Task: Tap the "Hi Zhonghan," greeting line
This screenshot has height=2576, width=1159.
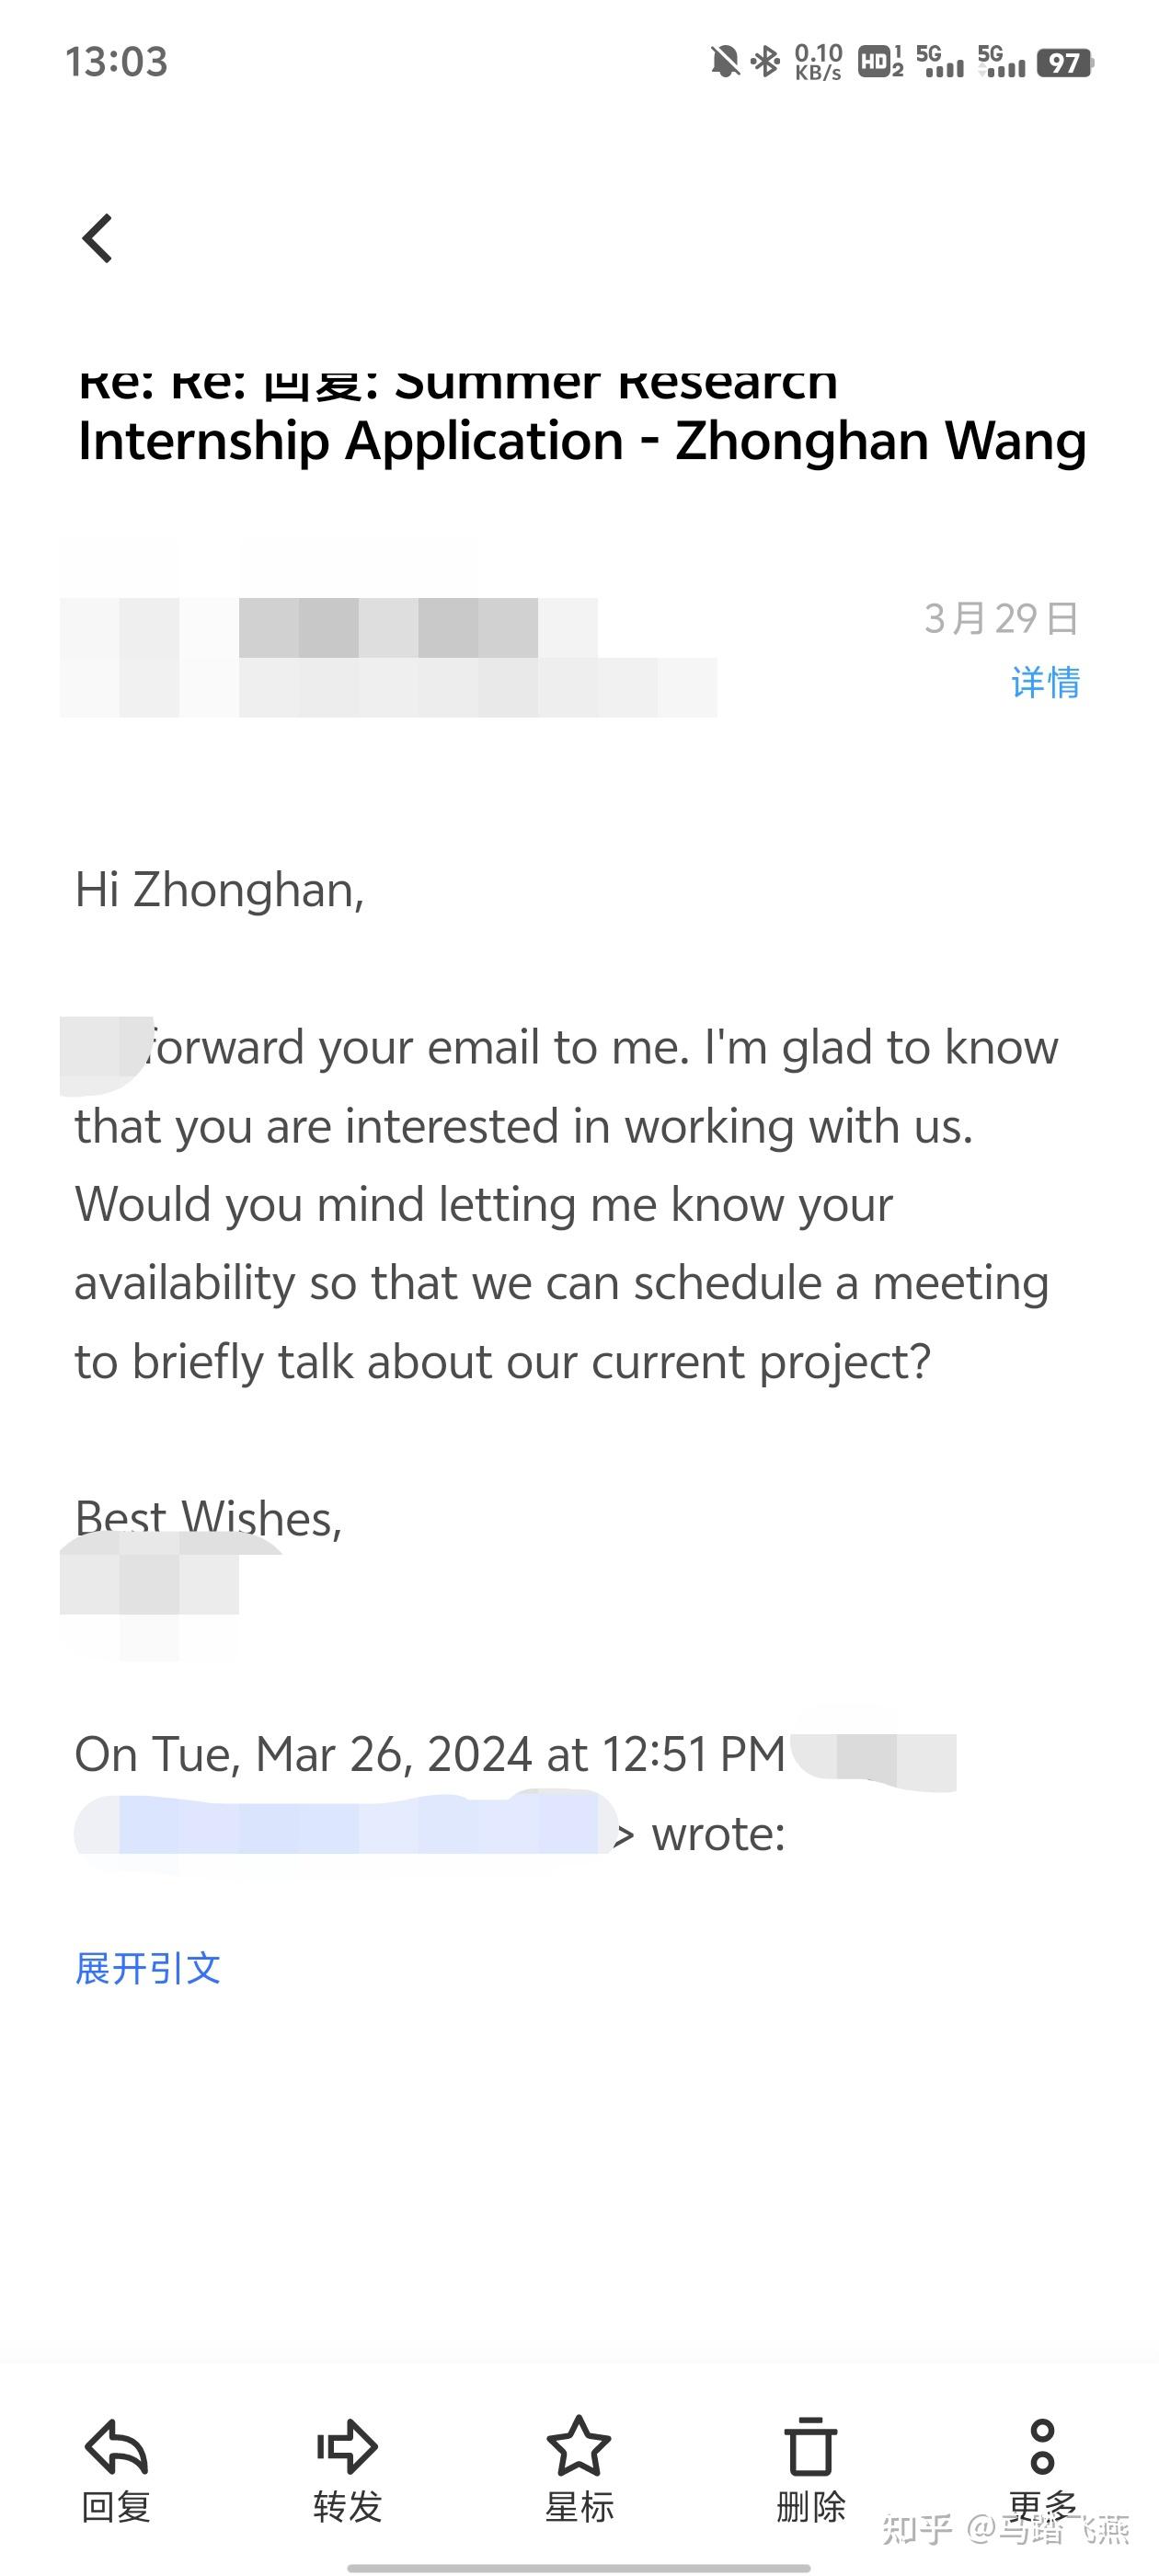Action: [x=220, y=890]
